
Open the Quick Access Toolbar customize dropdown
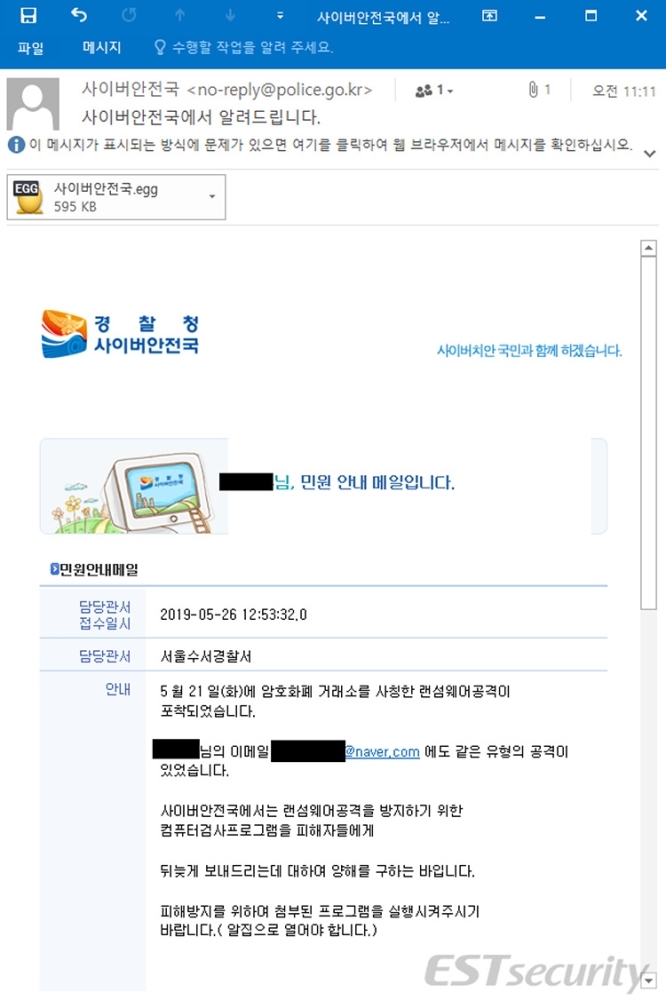pyautogui.click(x=280, y=15)
